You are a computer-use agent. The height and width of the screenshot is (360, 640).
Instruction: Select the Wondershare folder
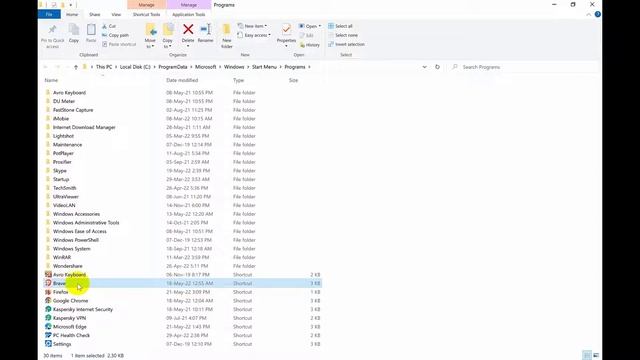[x=68, y=266]
